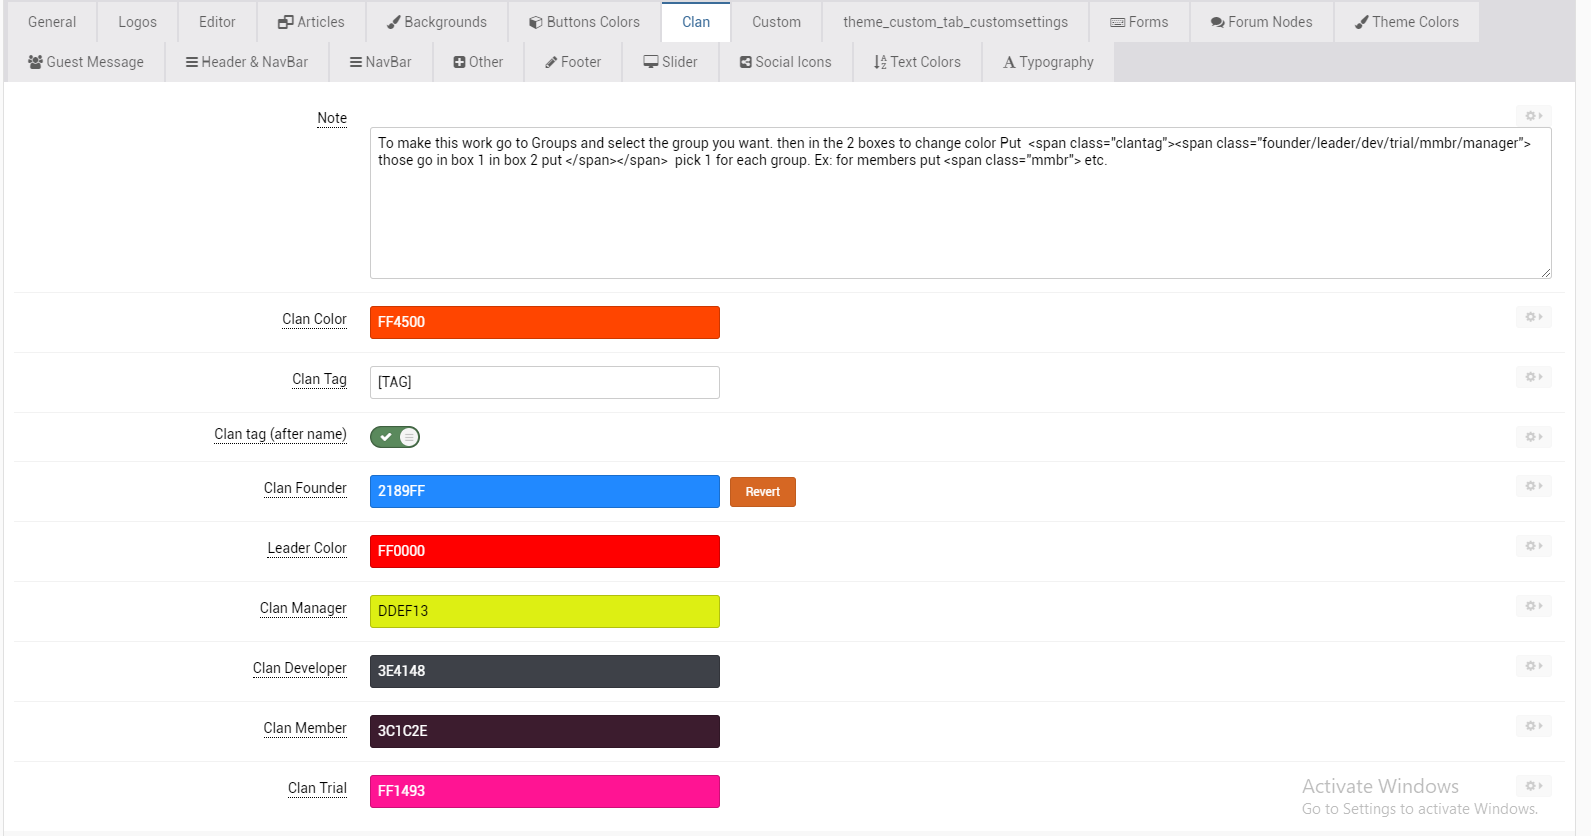Expand the gear options for Clan Tag

tap(1533, 377)
